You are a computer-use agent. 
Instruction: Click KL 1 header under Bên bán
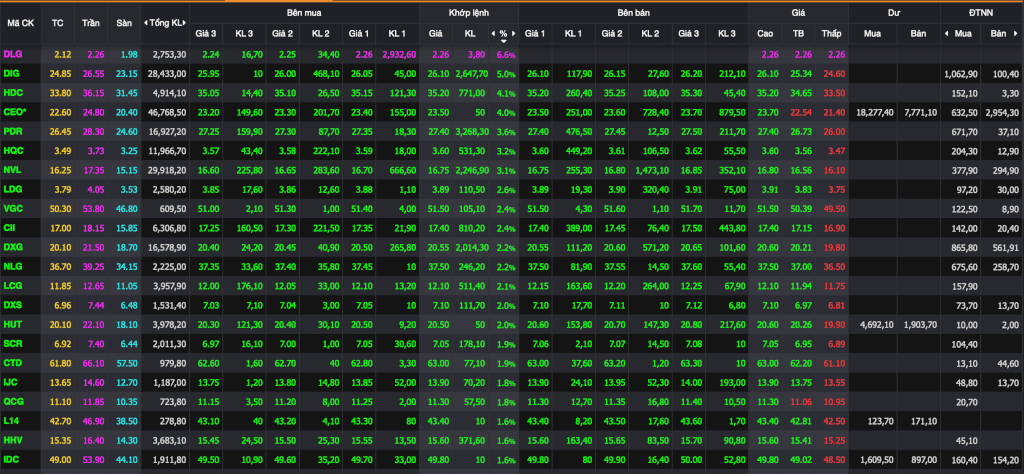pos(573,33)
